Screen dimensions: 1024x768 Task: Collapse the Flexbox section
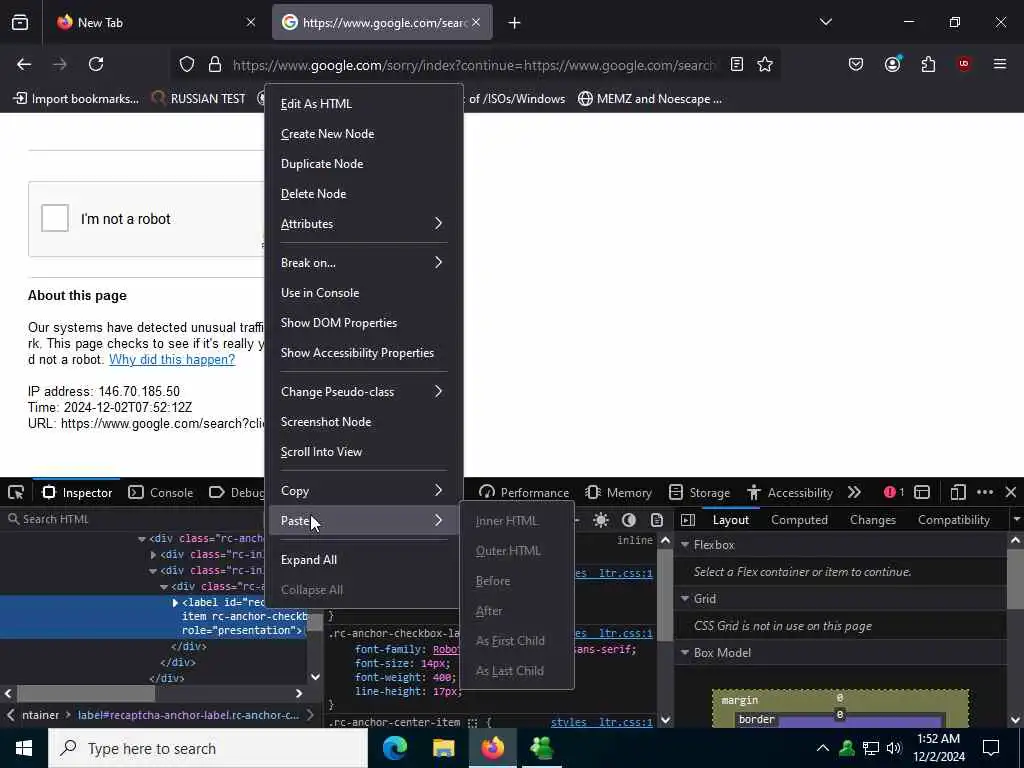[x=685, y=545]
